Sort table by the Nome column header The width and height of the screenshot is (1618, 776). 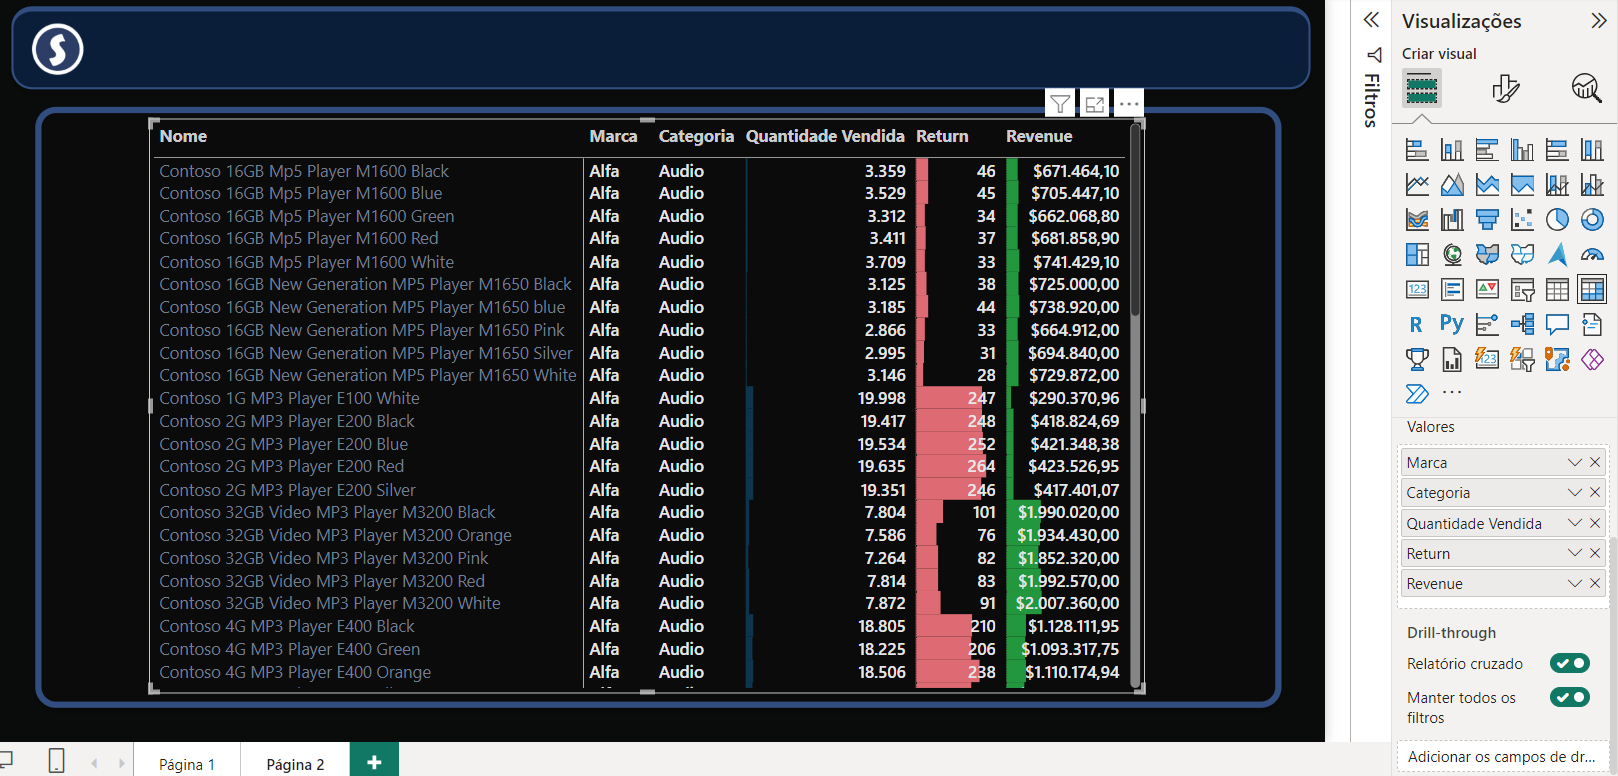183,136
